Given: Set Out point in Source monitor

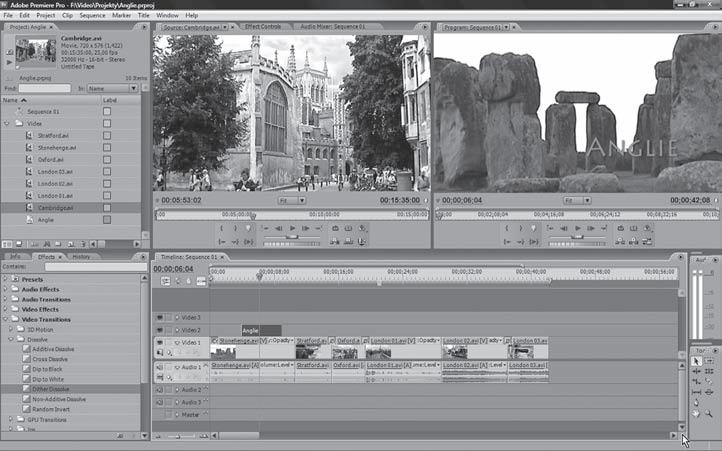Looking at the screenshot, I should click(x=235, y=228).
